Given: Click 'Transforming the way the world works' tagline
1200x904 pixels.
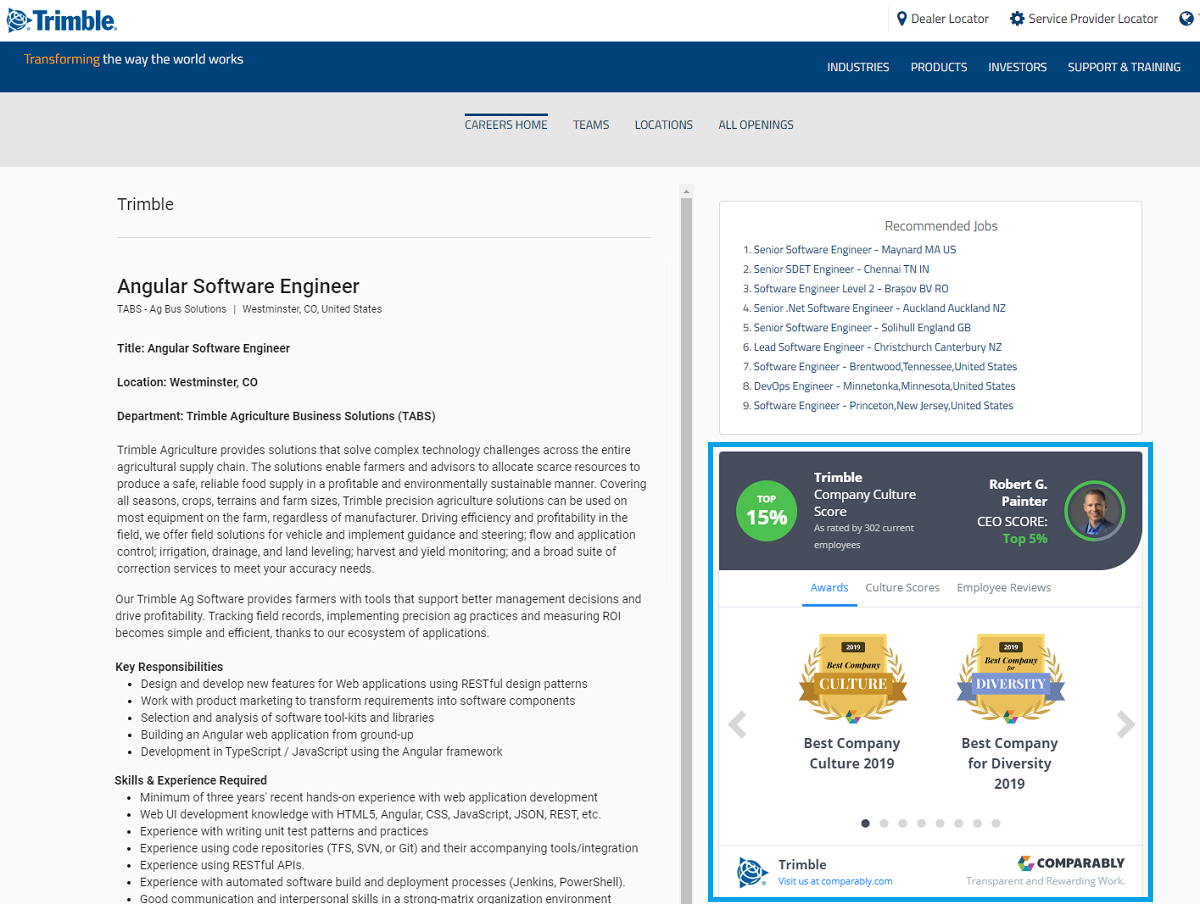Looking at the screenshot, I should coord(134,59).
